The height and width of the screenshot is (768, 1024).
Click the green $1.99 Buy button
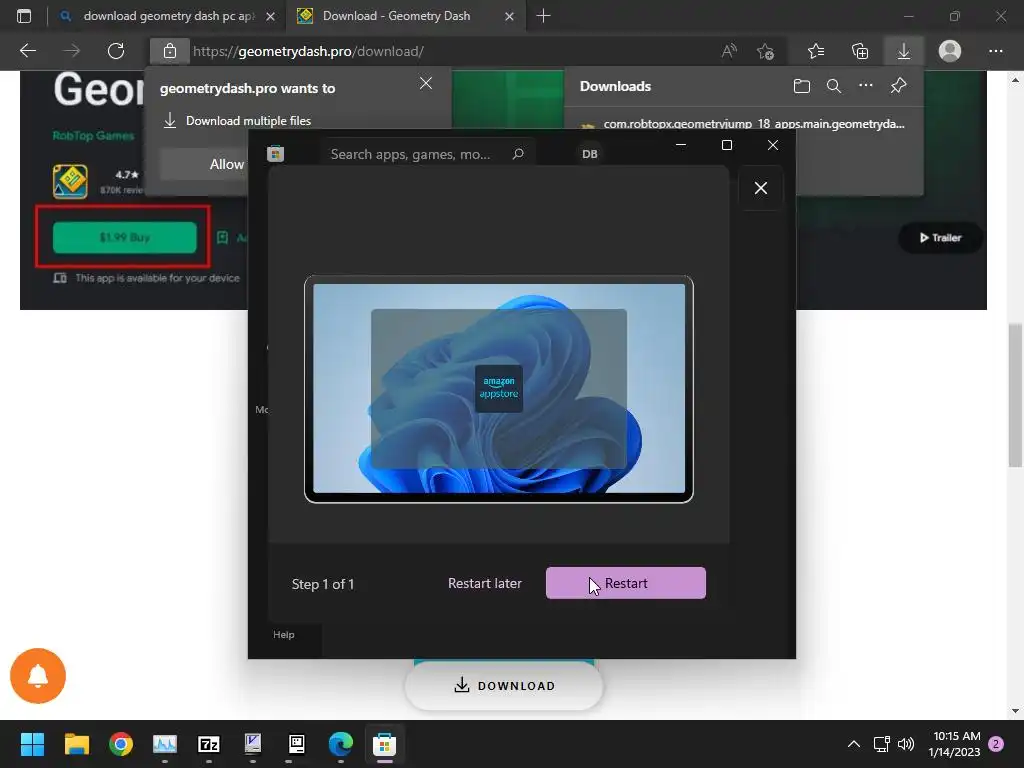(125, 237)
